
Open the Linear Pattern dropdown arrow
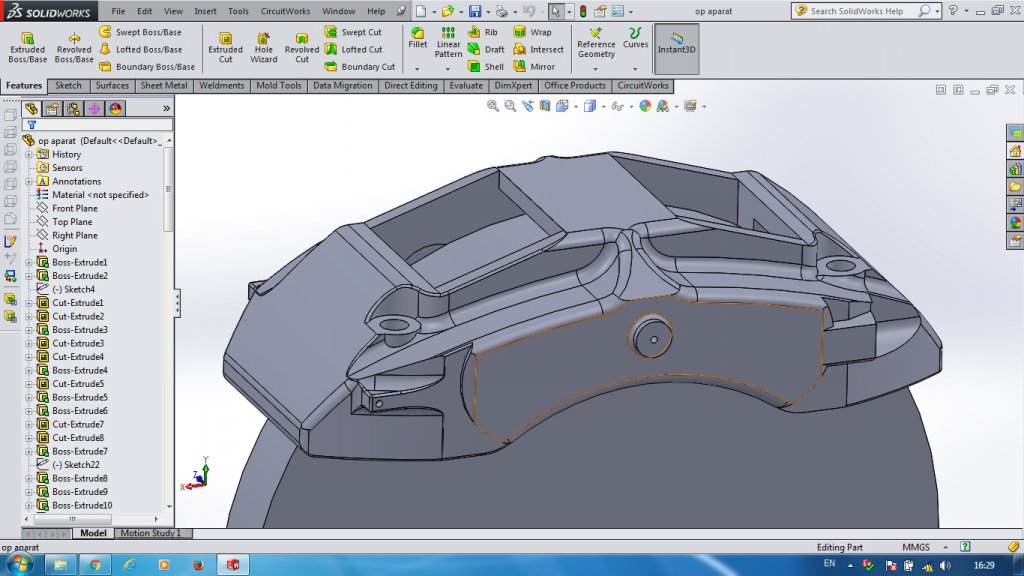pyautogui.click(x=448, y=68)
